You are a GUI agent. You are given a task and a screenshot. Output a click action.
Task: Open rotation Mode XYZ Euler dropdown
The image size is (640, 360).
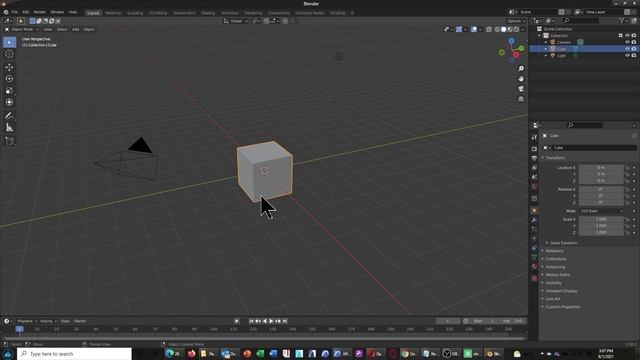click(602, 211)
